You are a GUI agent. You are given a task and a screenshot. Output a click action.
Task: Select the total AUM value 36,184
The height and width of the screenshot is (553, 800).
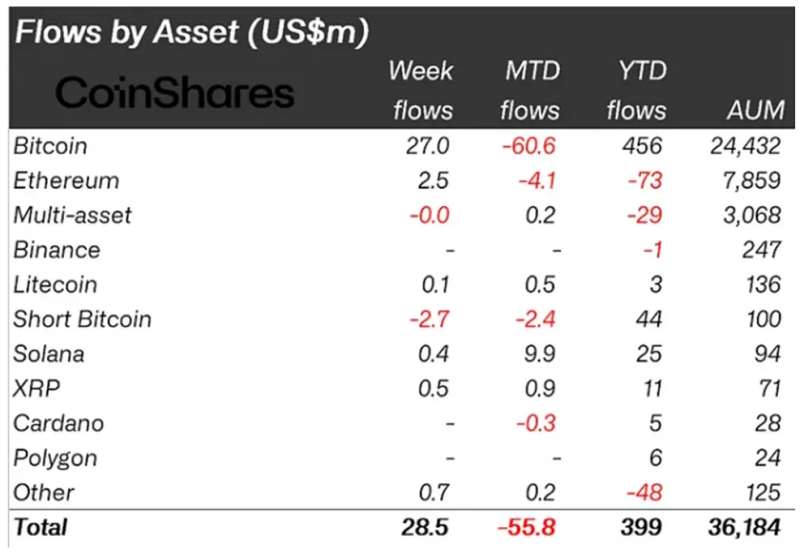740,526
